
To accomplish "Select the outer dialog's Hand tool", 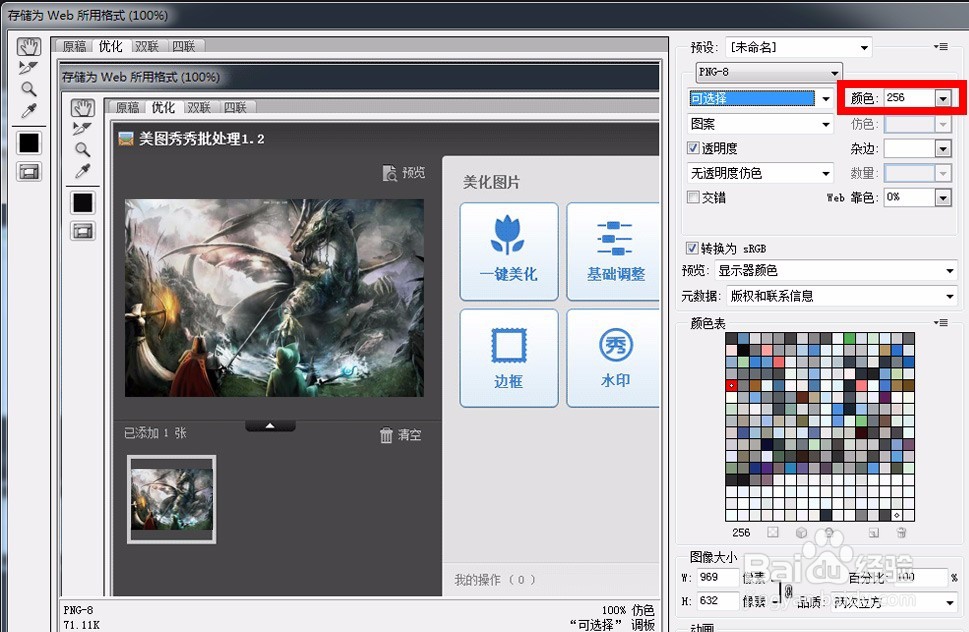I will click(x=28, y=47).
